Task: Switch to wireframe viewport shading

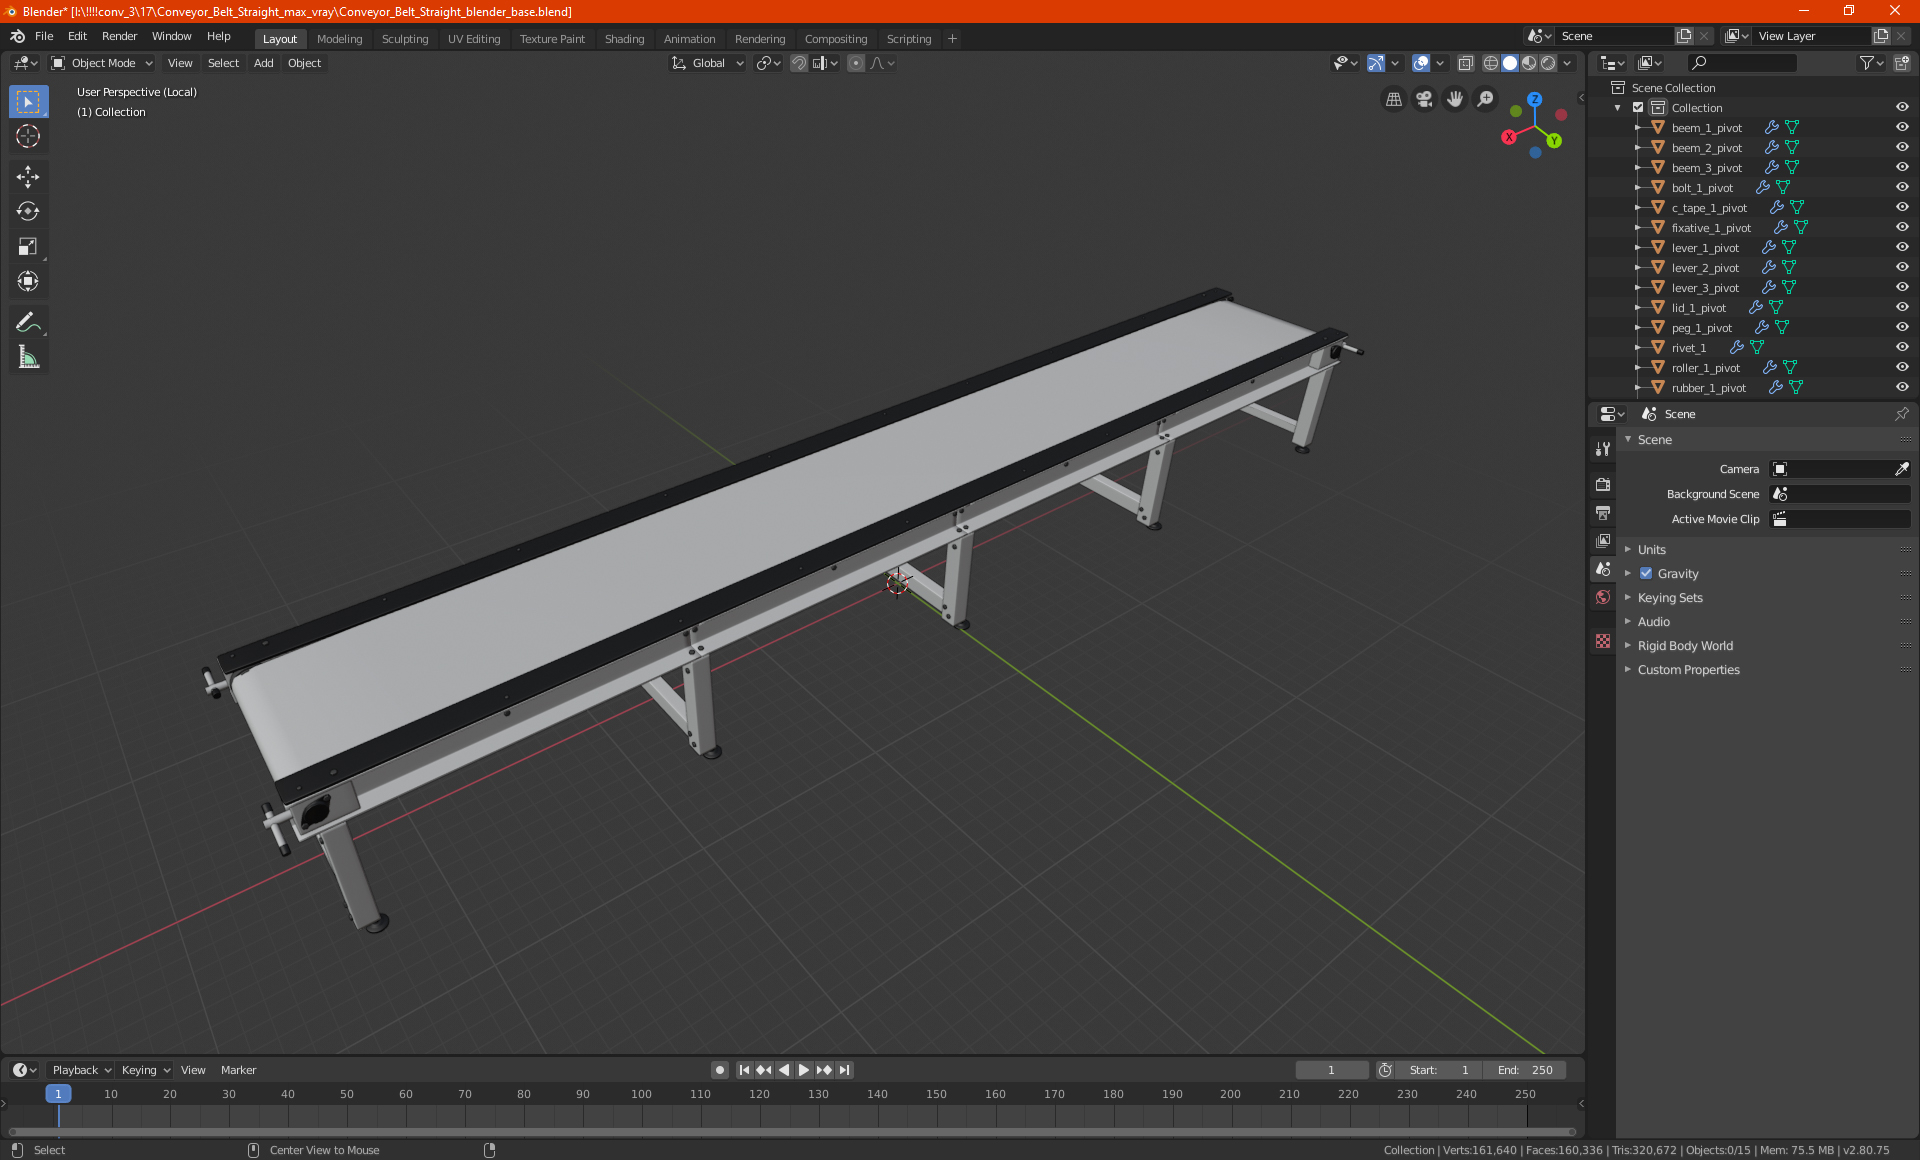Action: [1490, 63]
